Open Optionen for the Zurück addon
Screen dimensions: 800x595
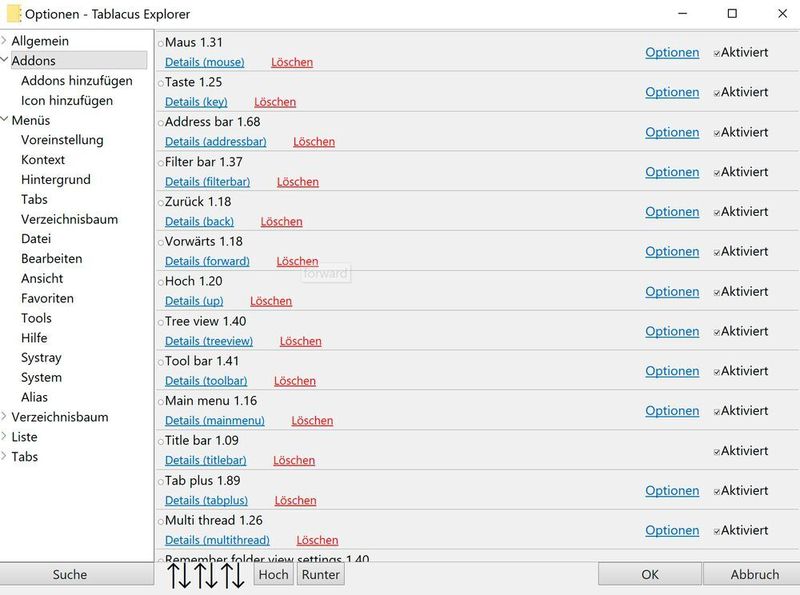click(x=671, y=212)
